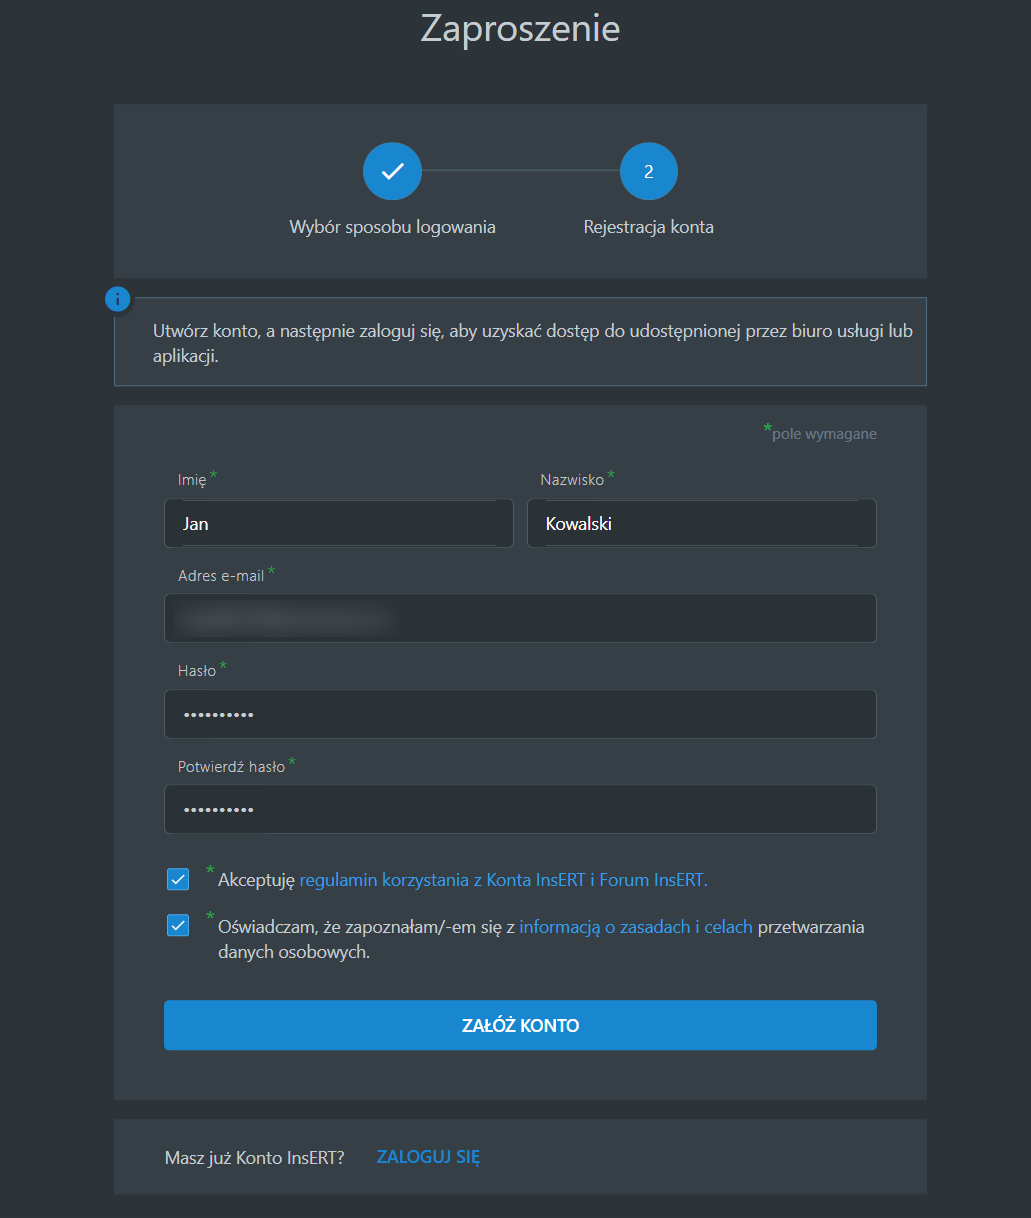Click the 'Masz już Konto InsERT?' text
Screen dimensions: 1031x1218
[254, 1158]
